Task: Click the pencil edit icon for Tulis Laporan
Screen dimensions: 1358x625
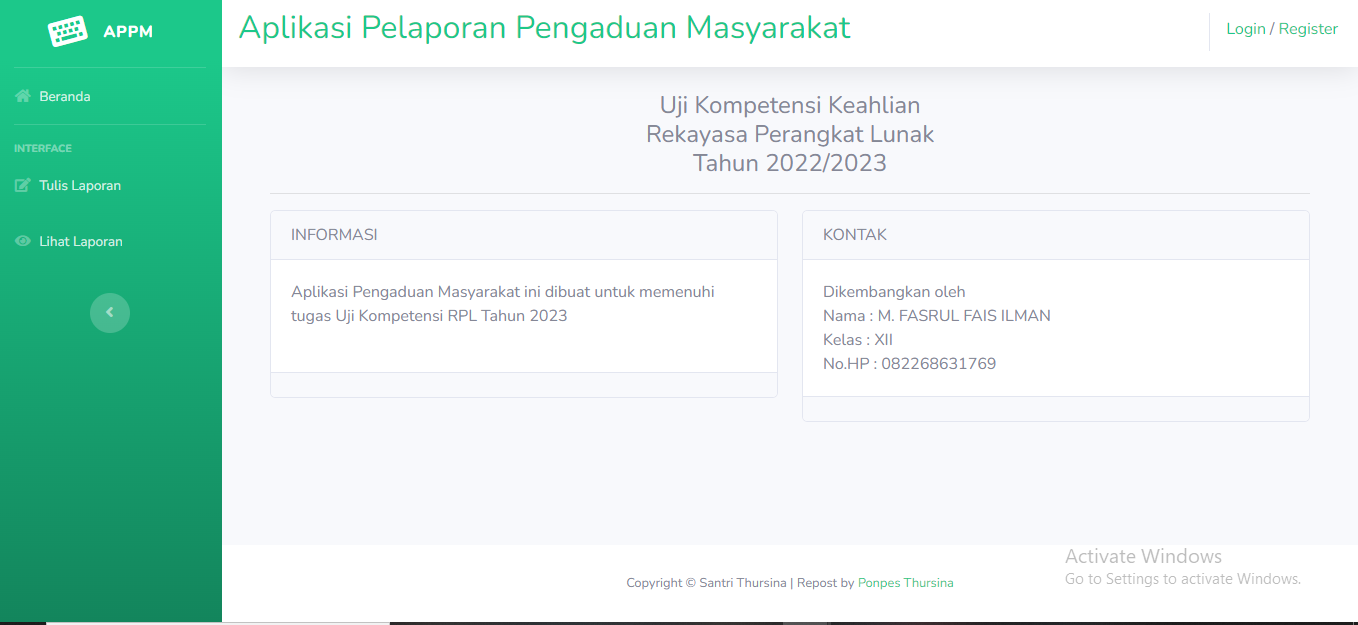Action: [x=23, y=186]
